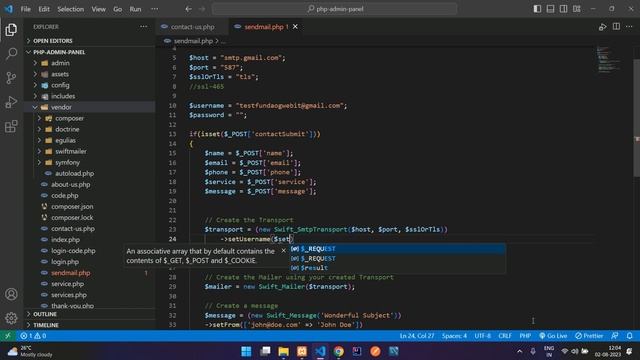Toggle the secondary side bar layout icon
Screen dimensions: 640x360
(563, 9)
